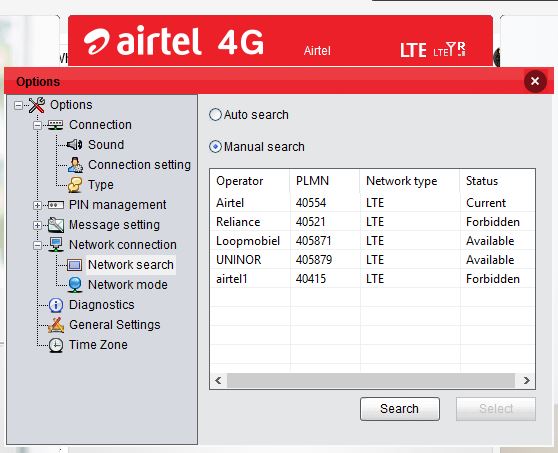Click the Network type column header

pyautogui.click(x=410, y=181)
